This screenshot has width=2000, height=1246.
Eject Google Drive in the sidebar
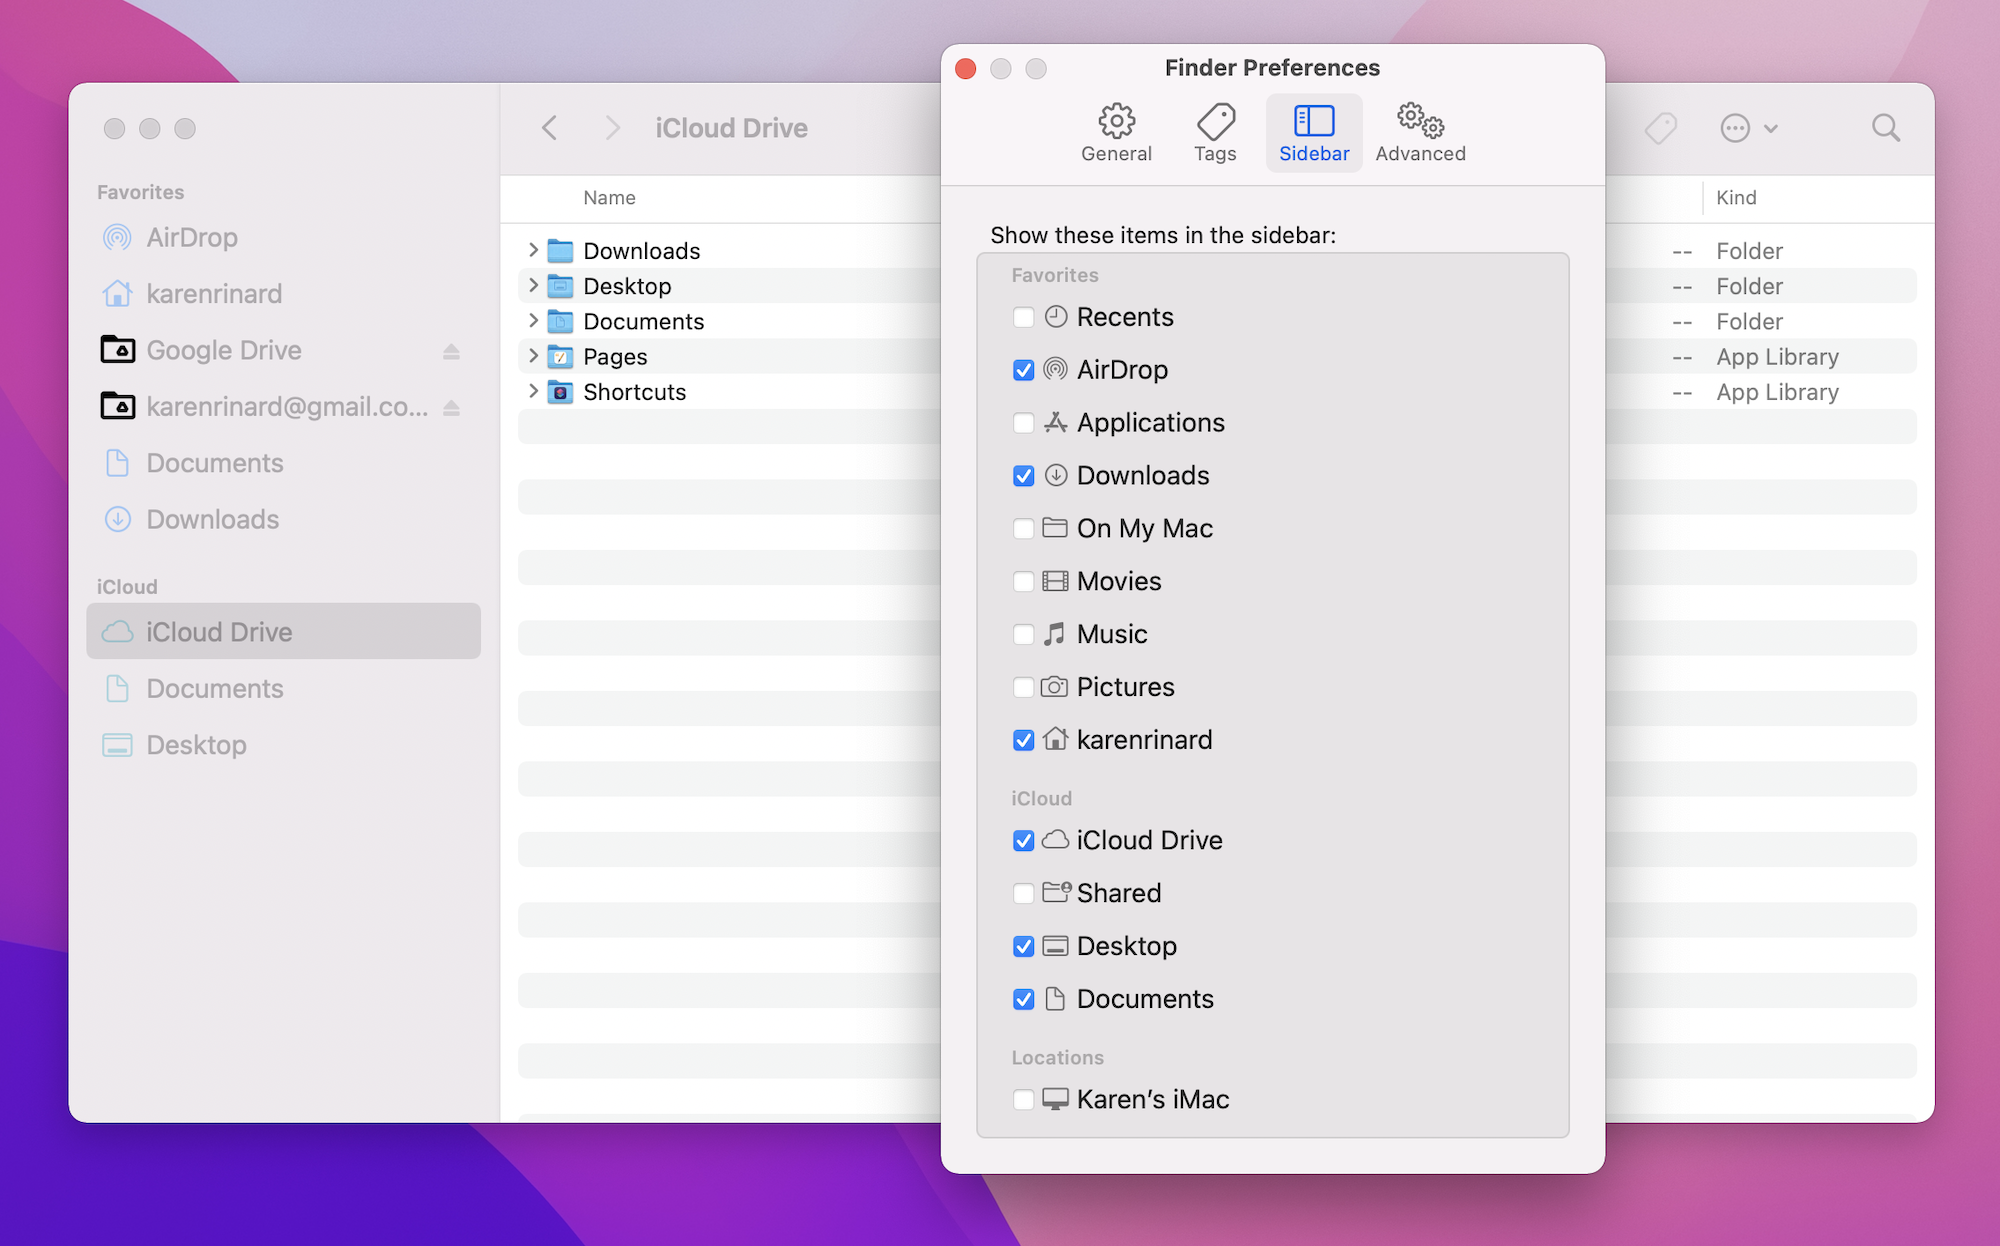tap(451, 351)
